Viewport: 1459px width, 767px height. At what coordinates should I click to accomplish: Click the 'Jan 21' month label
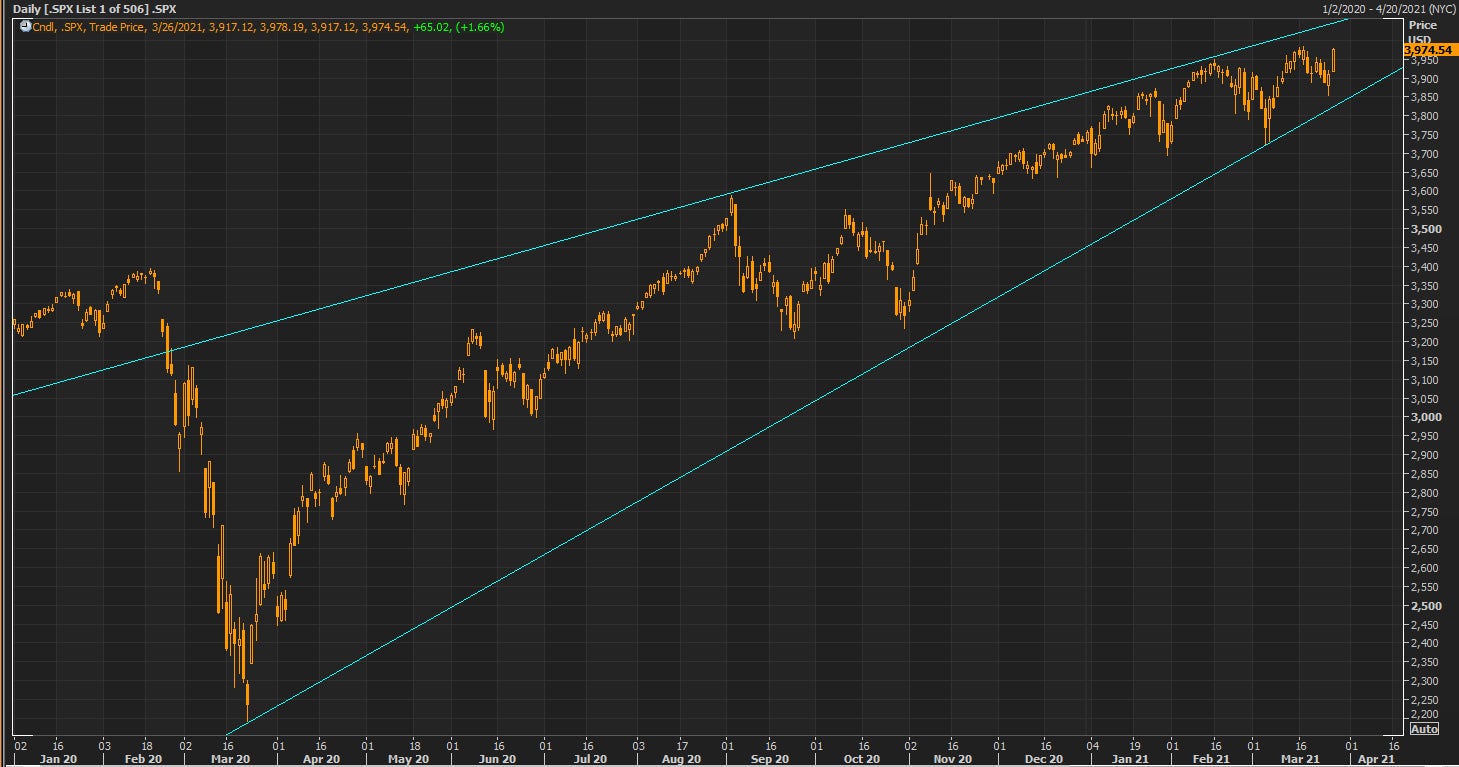click(x=1131, y=759)
